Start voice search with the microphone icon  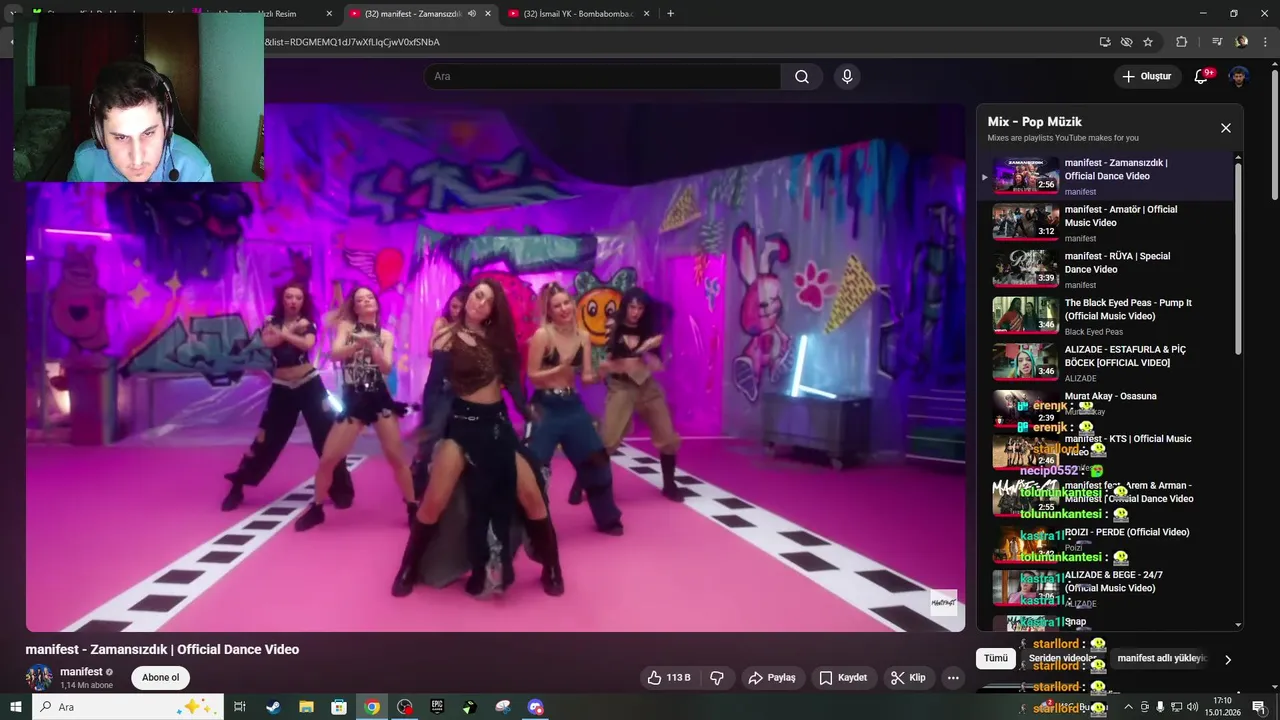[x=847, y=77]
